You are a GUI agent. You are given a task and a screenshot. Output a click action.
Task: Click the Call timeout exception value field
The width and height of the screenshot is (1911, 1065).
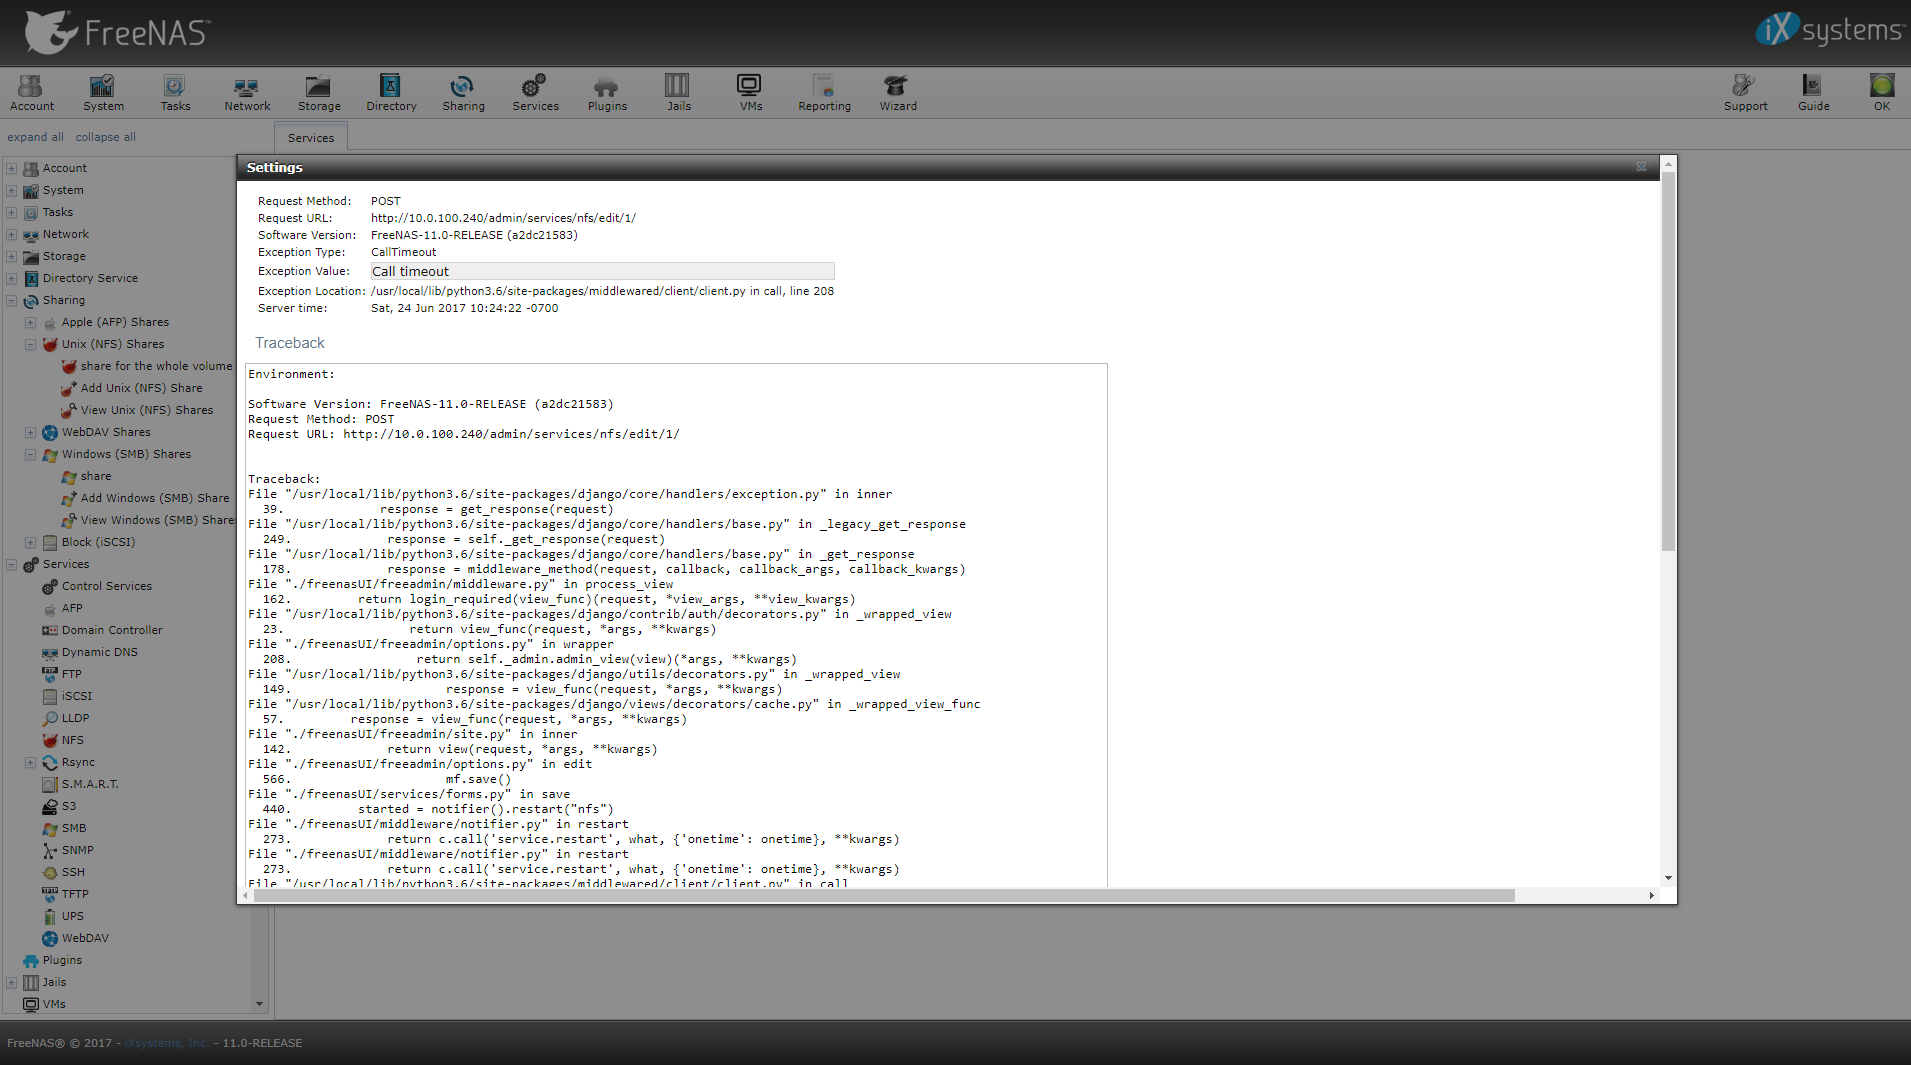[602, 271]
